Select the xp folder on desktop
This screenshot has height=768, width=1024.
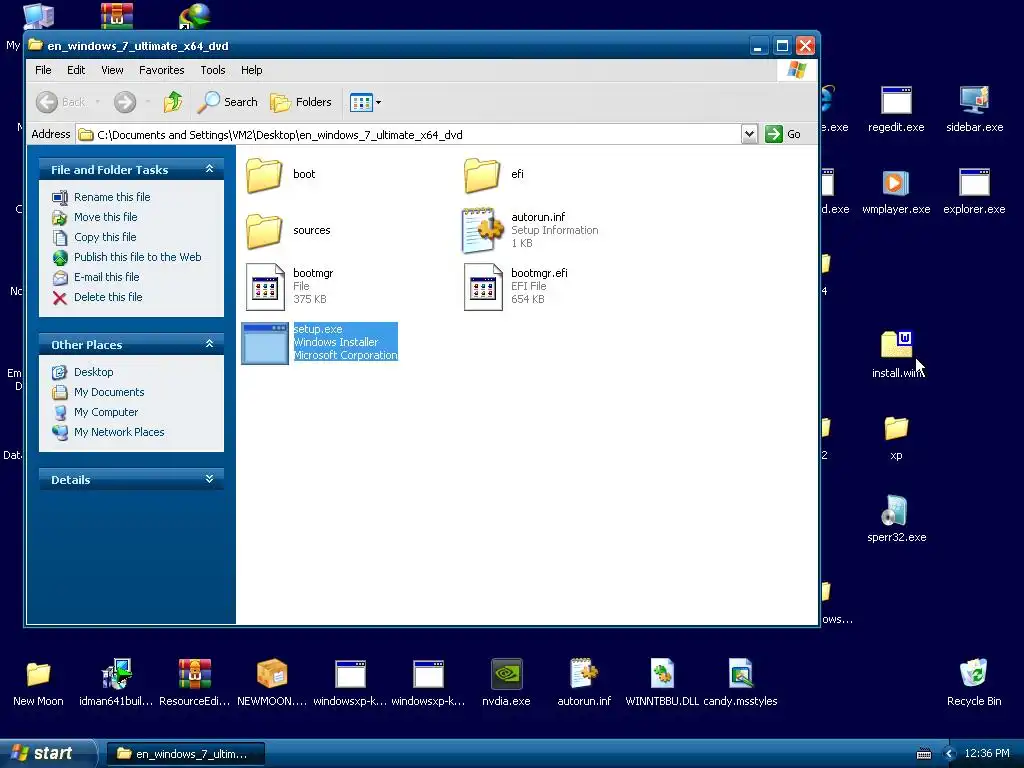click(896, 429)
